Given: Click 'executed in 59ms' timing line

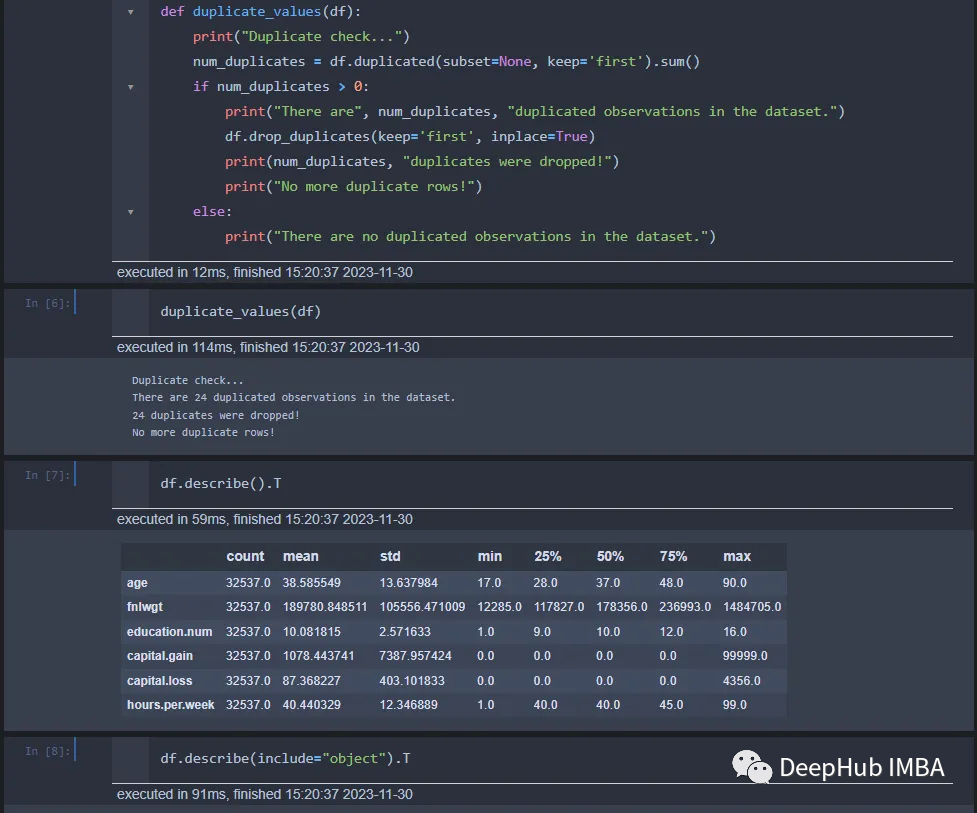Looking at the screenshot, I should tap(265, 520).
